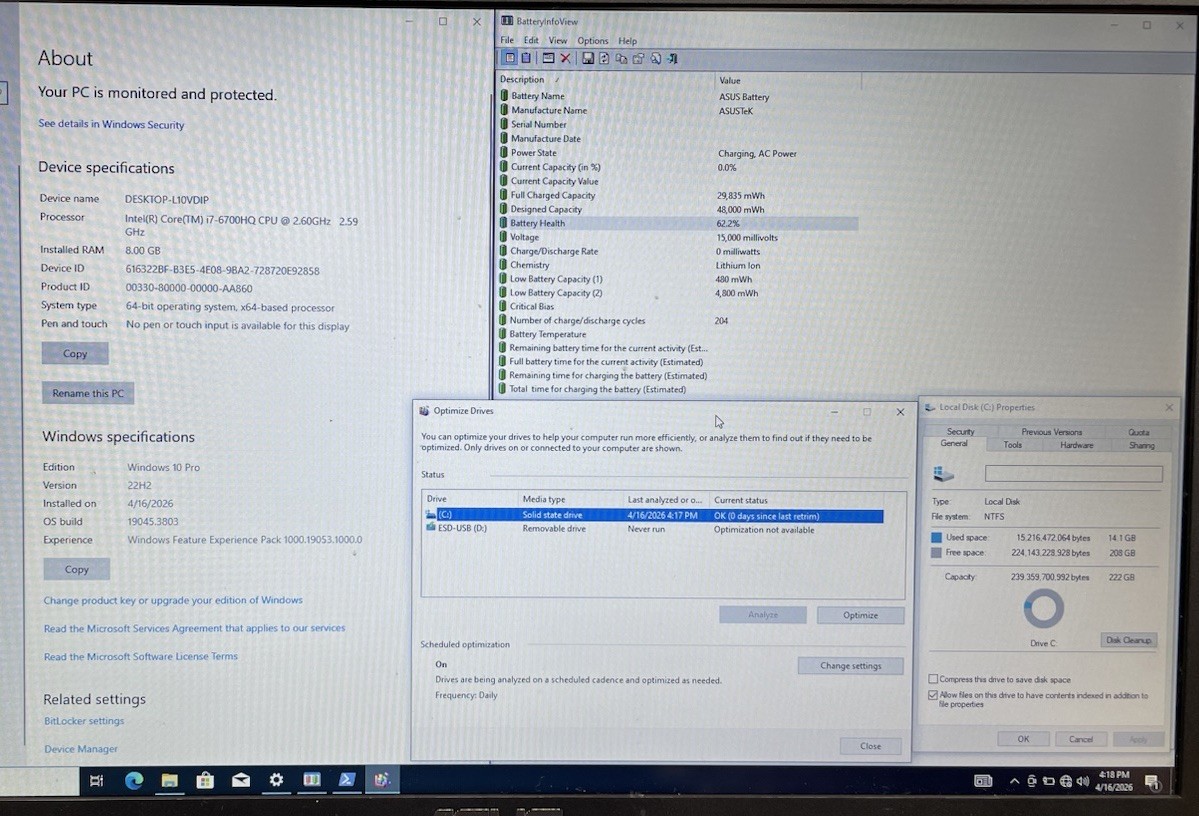Switch to the Hardware tab in Disk Properties

coord(1077,445)
